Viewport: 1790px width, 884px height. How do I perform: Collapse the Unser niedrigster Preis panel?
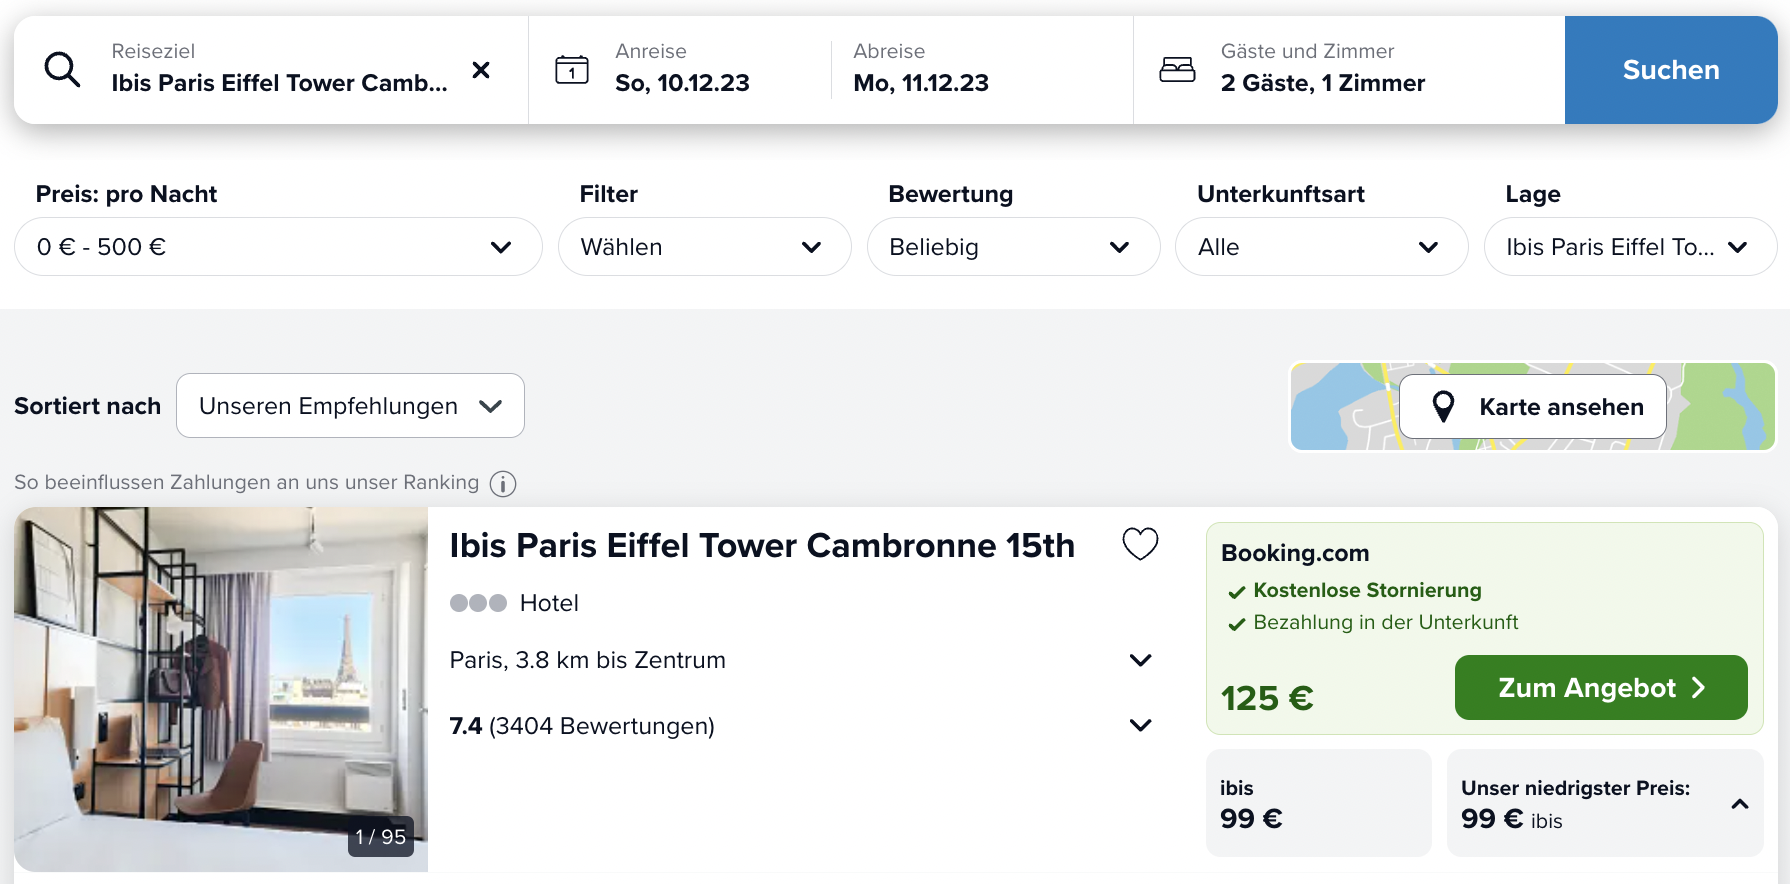tap(1740, 804)
